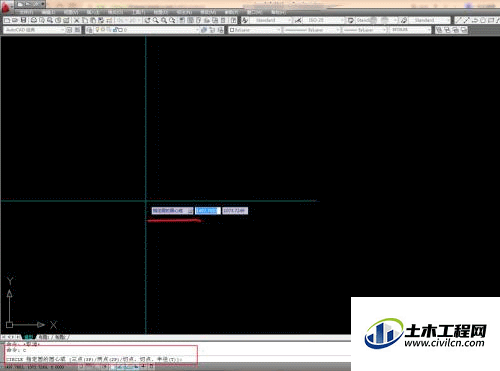Select the Polyline draw tool
The image size is (500, 371).
point(475,20)
